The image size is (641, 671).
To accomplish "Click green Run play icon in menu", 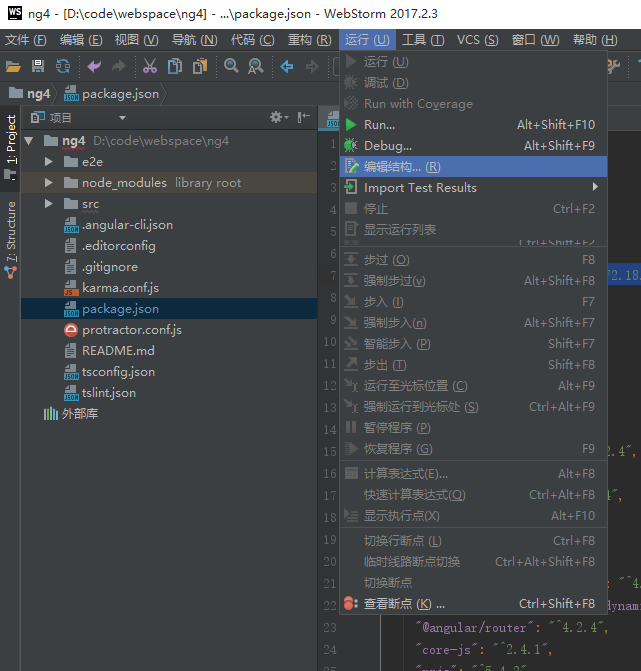I will [x=351, y=125].
